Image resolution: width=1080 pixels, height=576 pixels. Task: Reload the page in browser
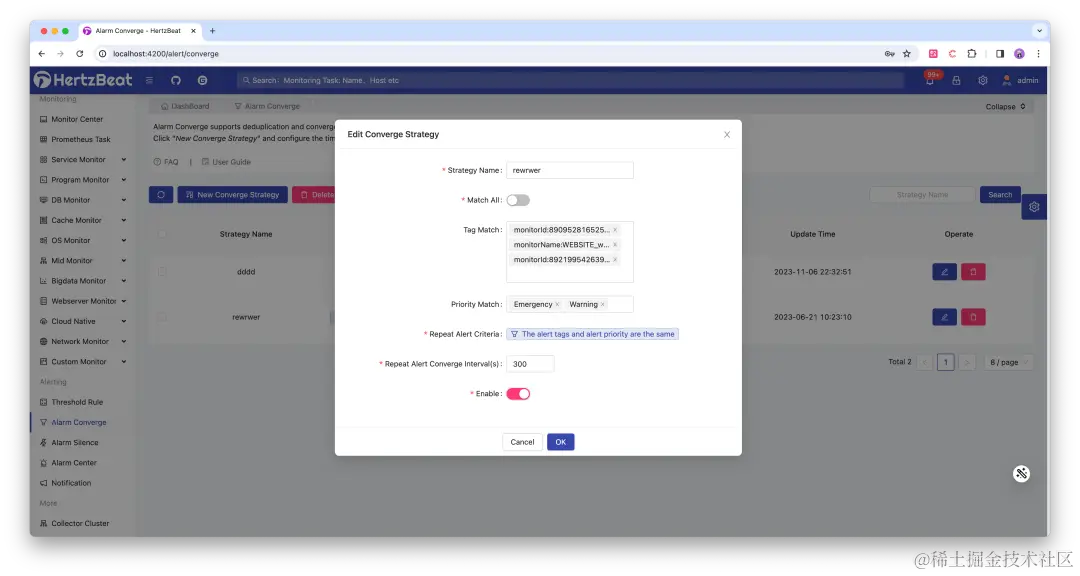click(80, 53)
